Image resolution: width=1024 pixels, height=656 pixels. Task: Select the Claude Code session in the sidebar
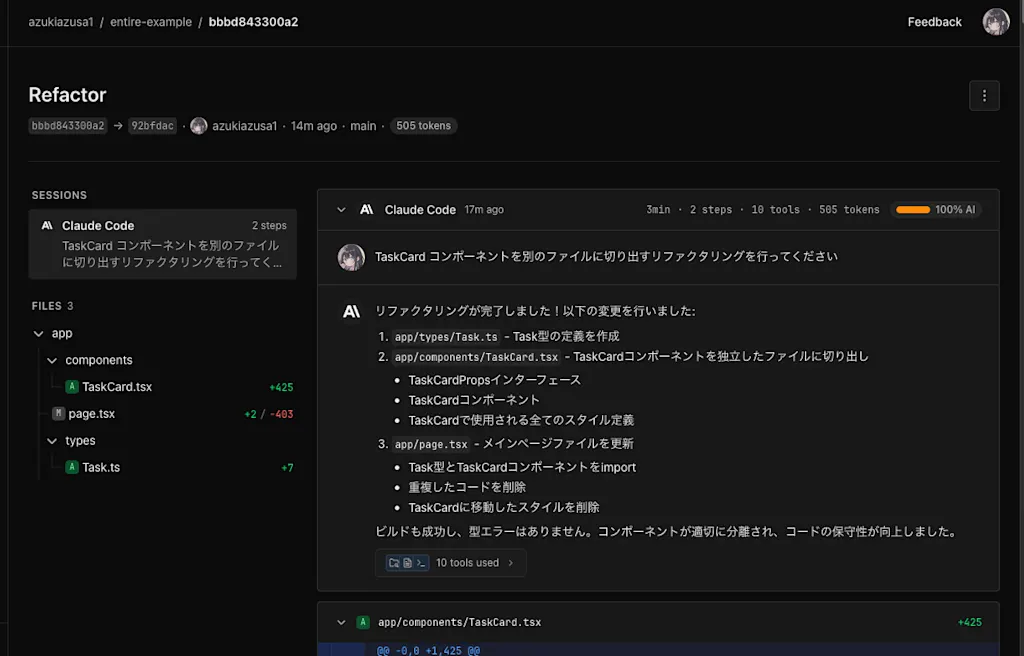point(163,244)
